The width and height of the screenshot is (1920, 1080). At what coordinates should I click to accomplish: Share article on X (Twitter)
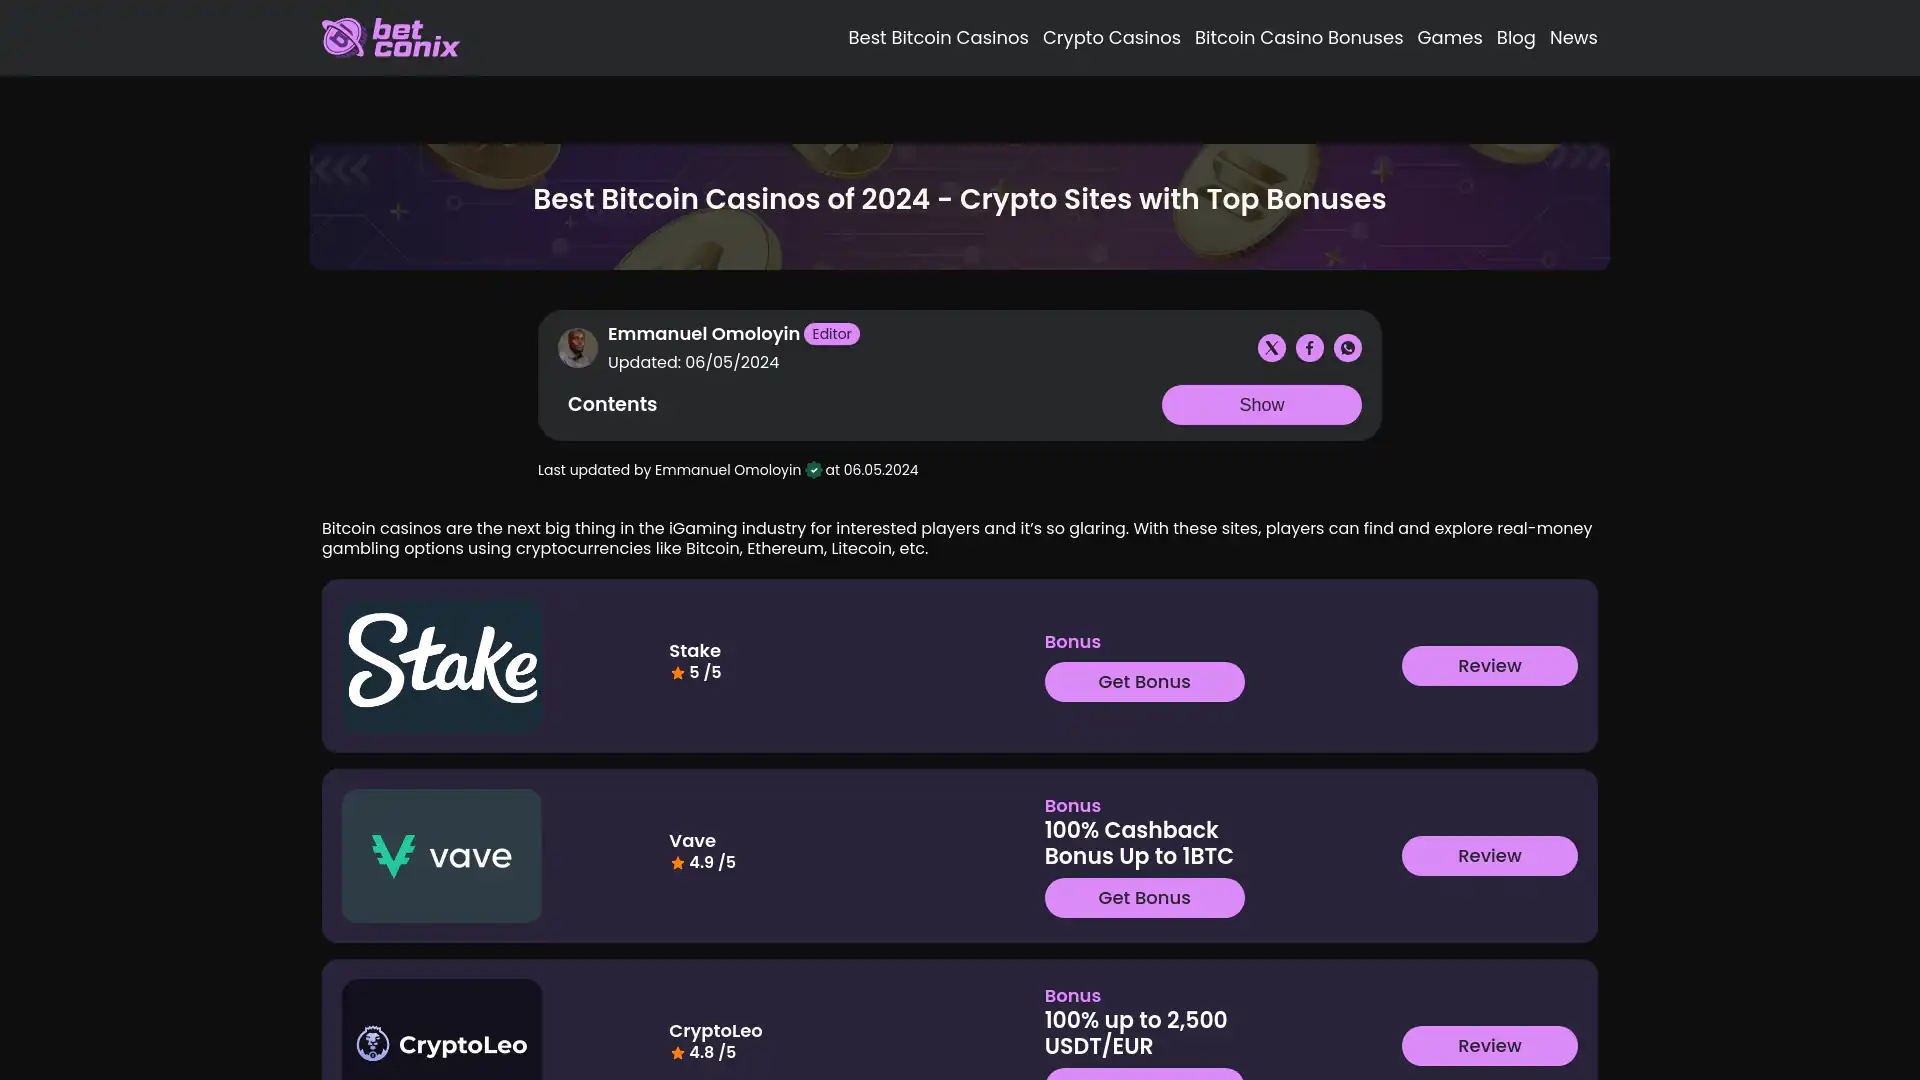[1271, 348]
